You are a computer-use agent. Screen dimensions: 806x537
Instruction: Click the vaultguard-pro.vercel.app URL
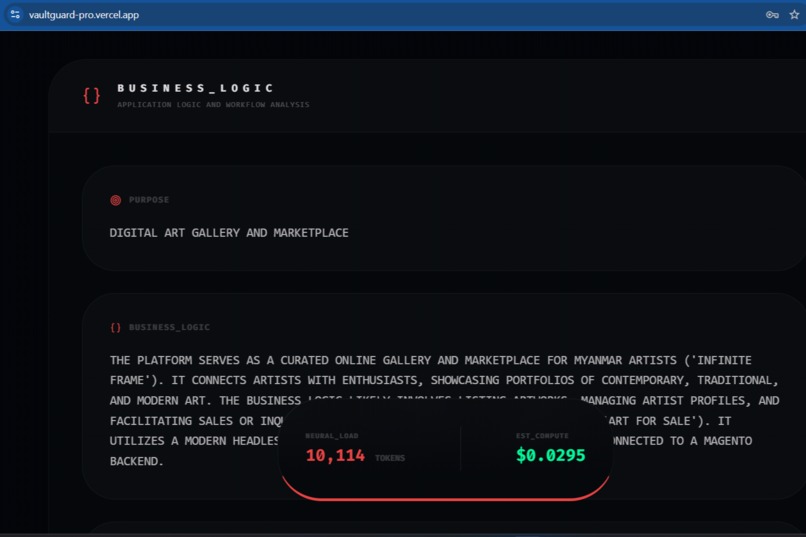[x=84, y=15]
